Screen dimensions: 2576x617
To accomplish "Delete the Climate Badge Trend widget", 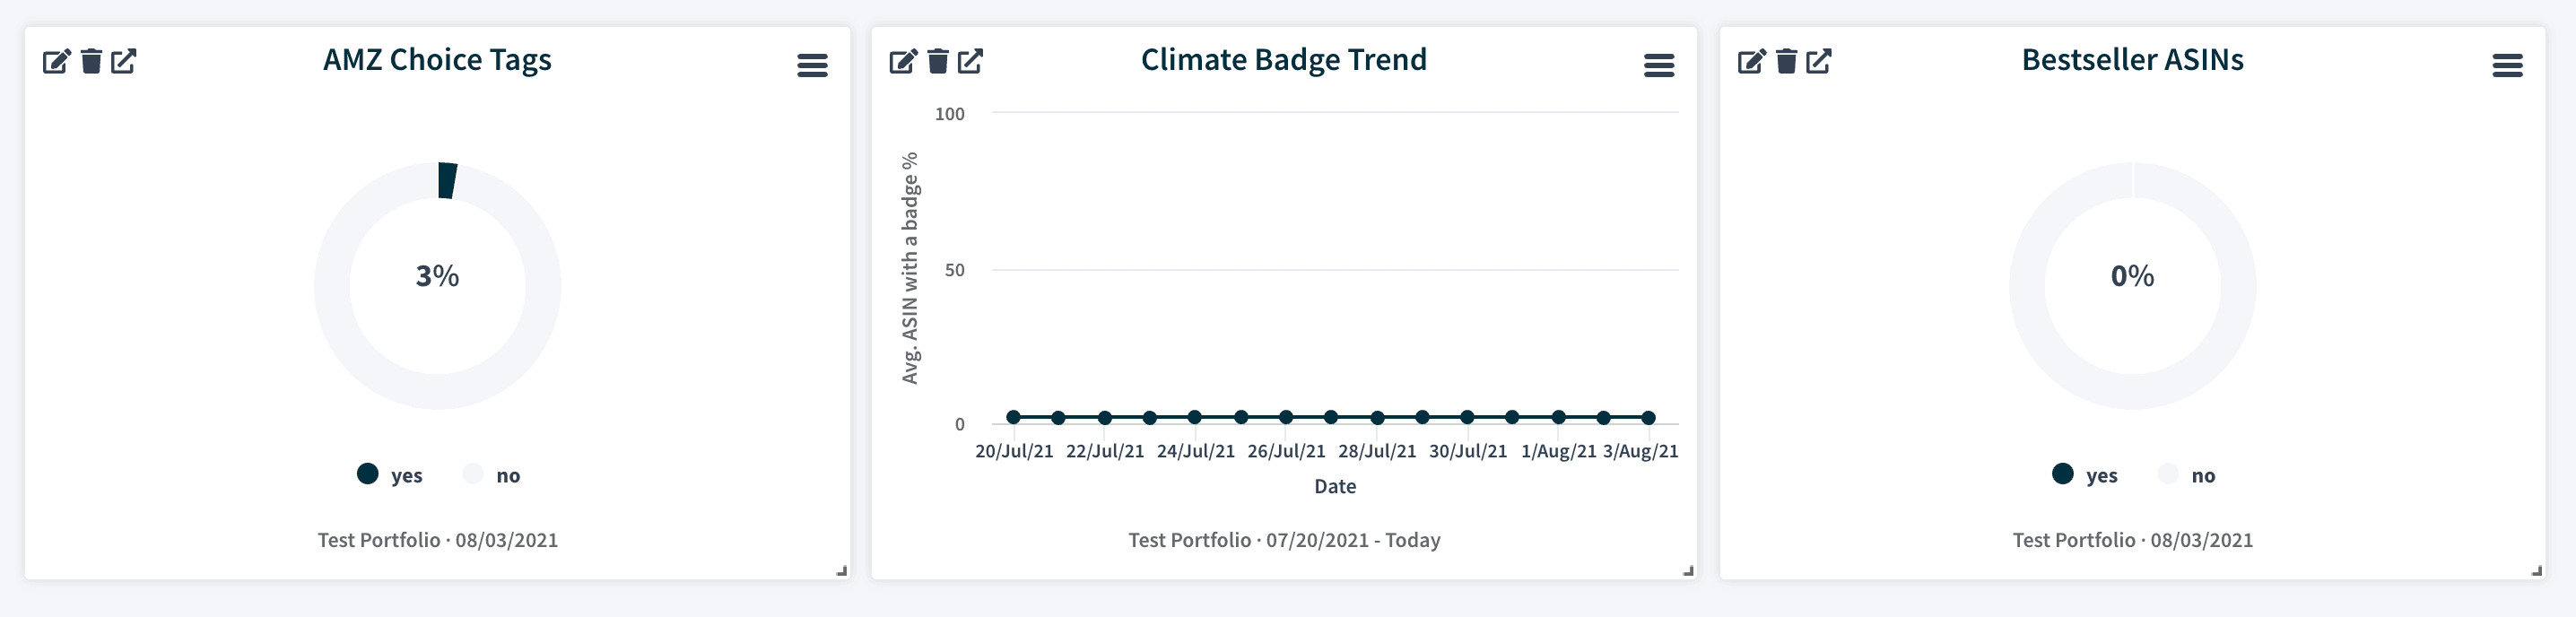I will pos(938,62).
